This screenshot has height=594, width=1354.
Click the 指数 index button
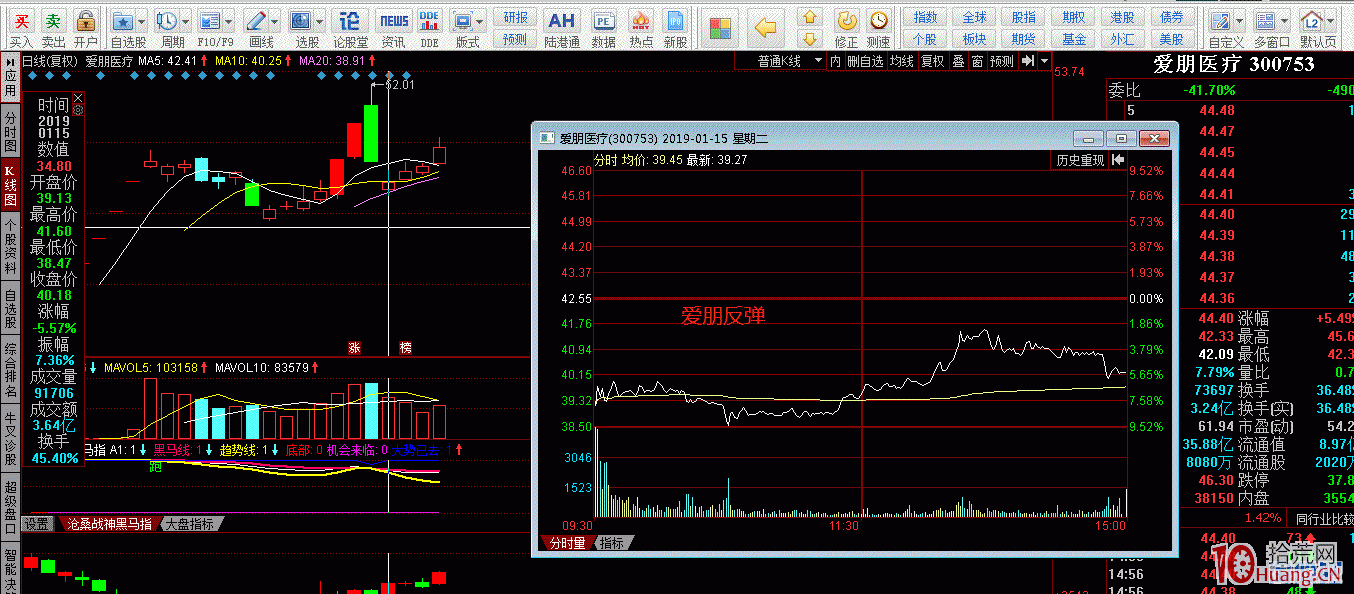(x=925, y=17)
